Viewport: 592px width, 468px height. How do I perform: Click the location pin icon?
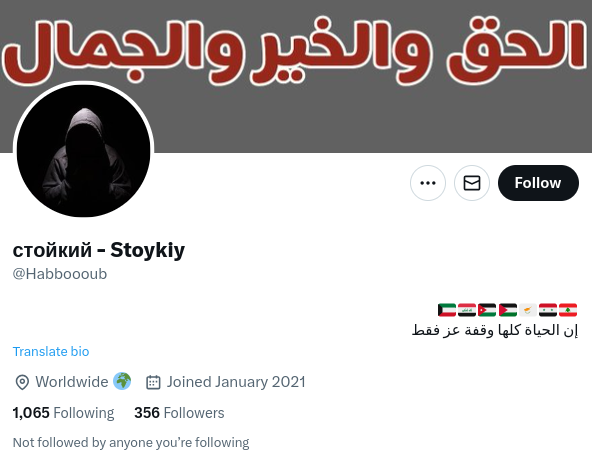[x=22, y=382]
